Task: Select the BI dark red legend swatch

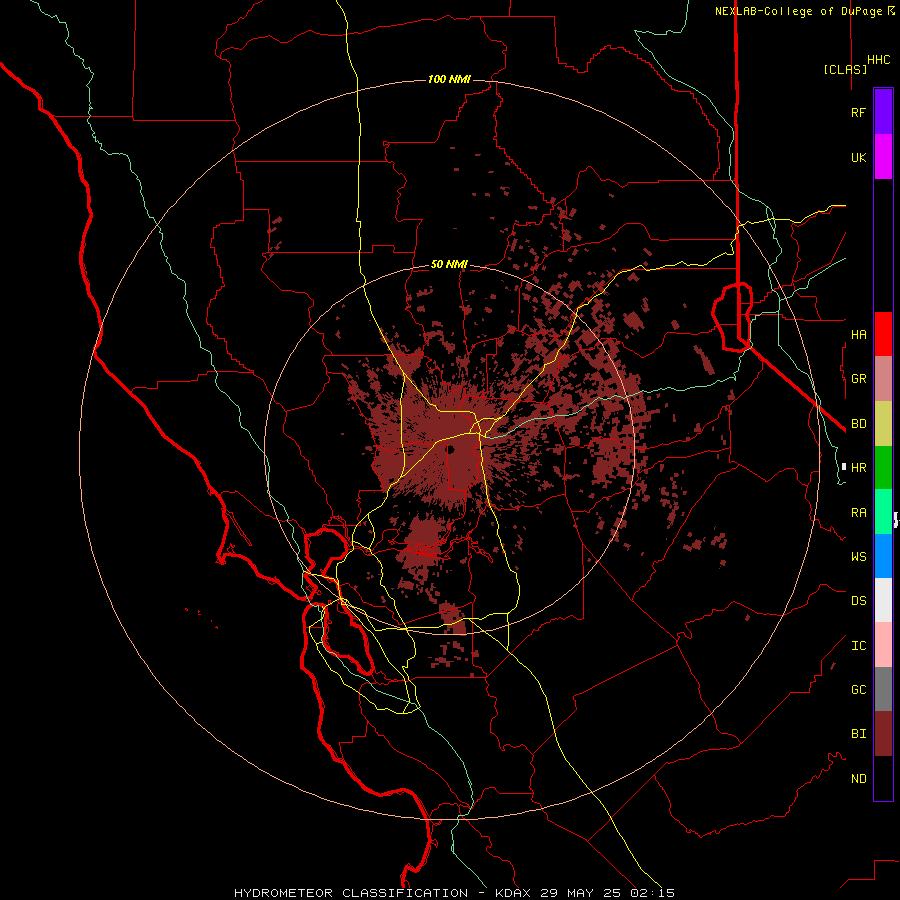Action: click(x=883, y=734)
